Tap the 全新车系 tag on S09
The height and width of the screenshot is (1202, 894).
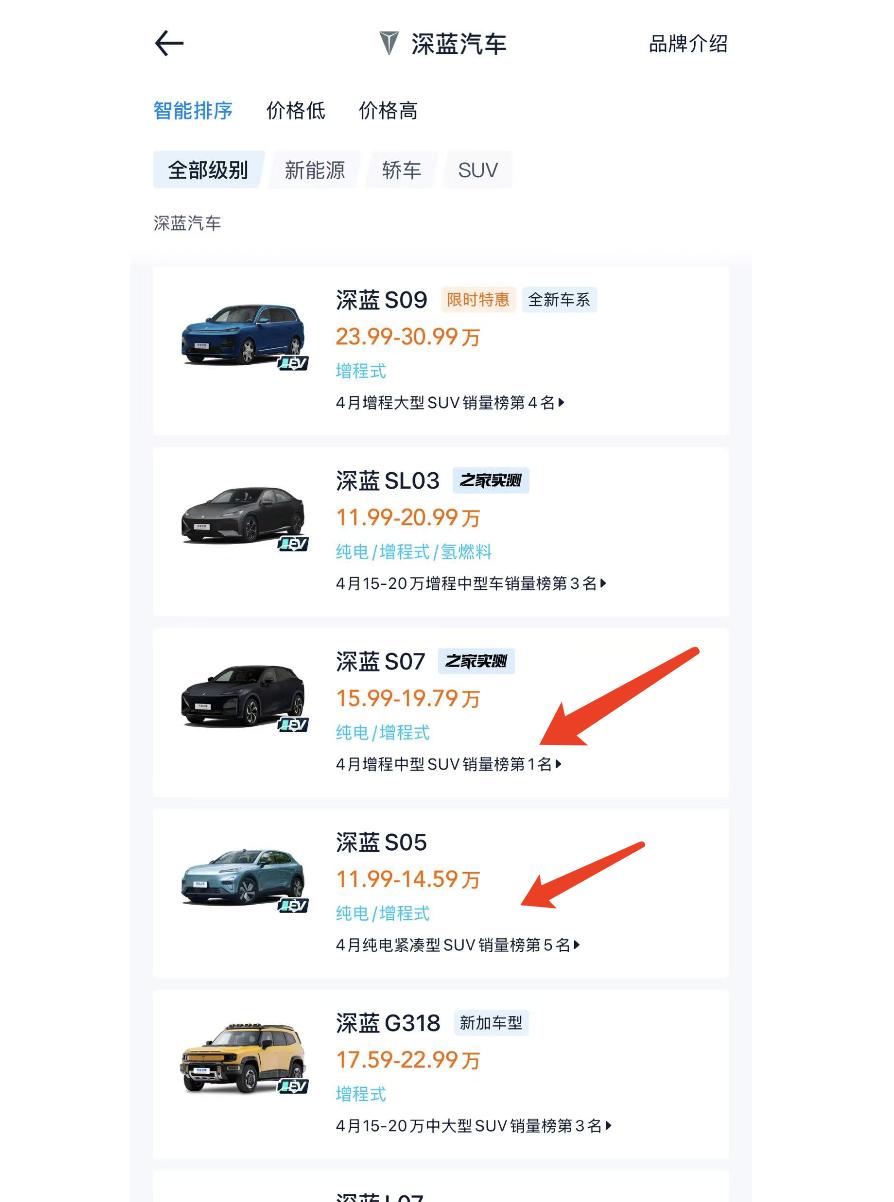[x=559, y=300]
